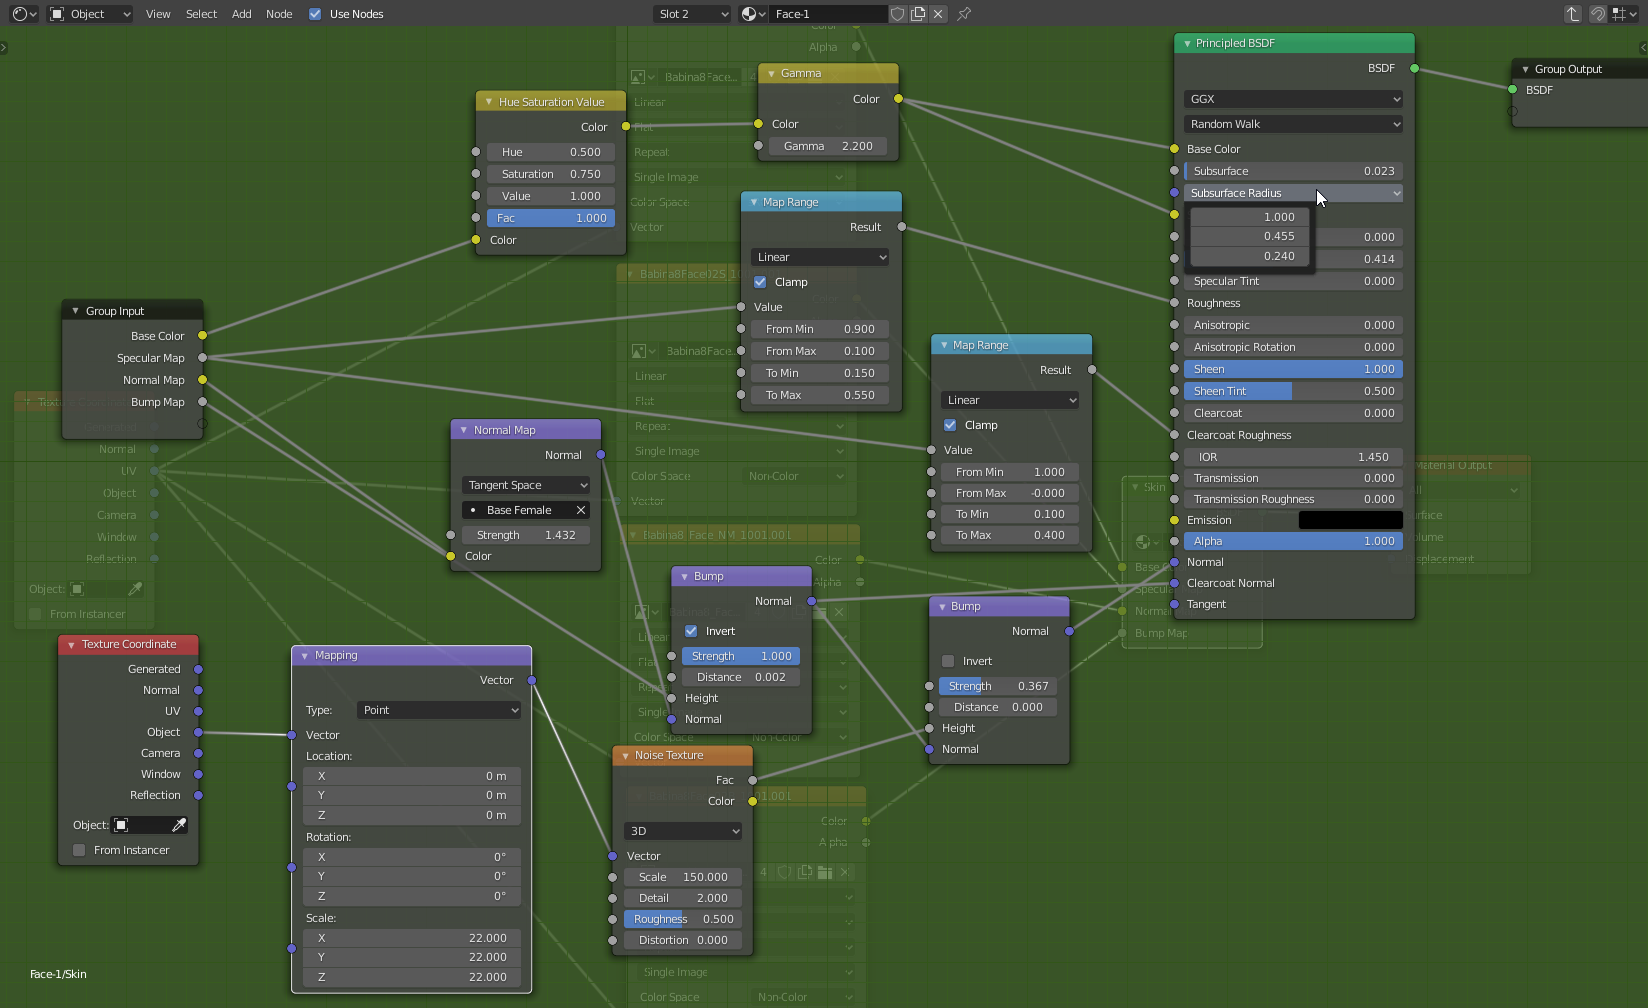Adjust the Sheen Tint slider
Image resolution: width=1648 pixels, height=1008 pixels.
pyautogui.click(x=1293, y=391)
